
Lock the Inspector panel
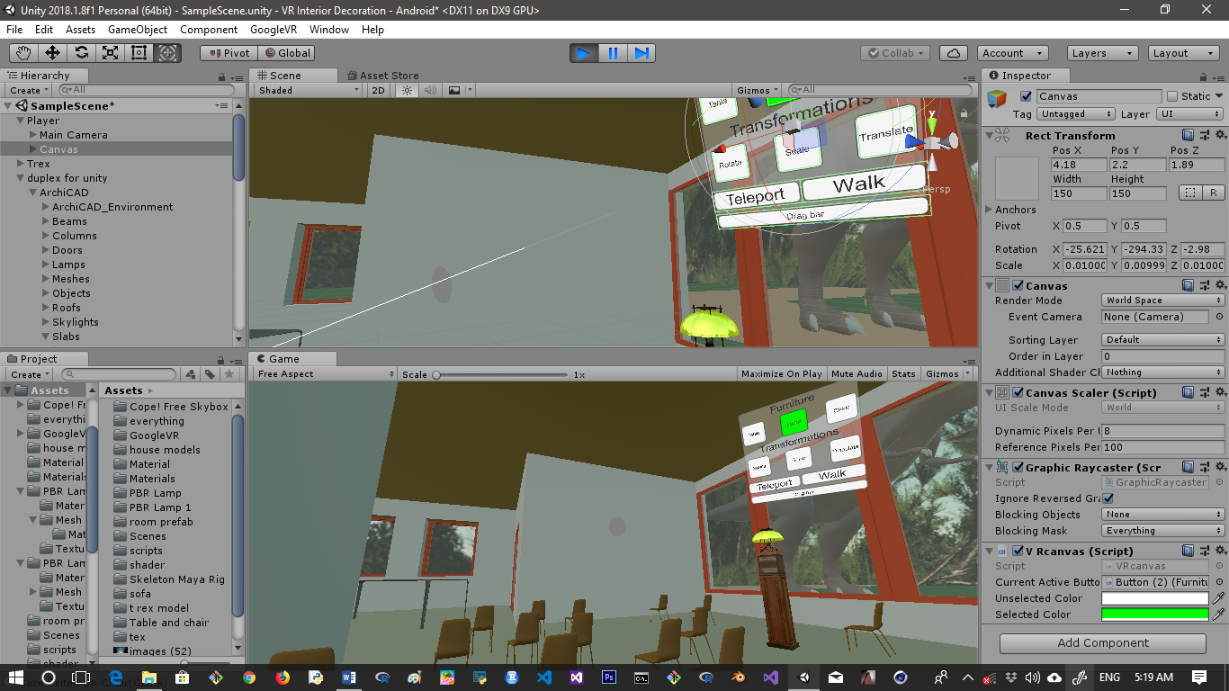point(1201,77)
